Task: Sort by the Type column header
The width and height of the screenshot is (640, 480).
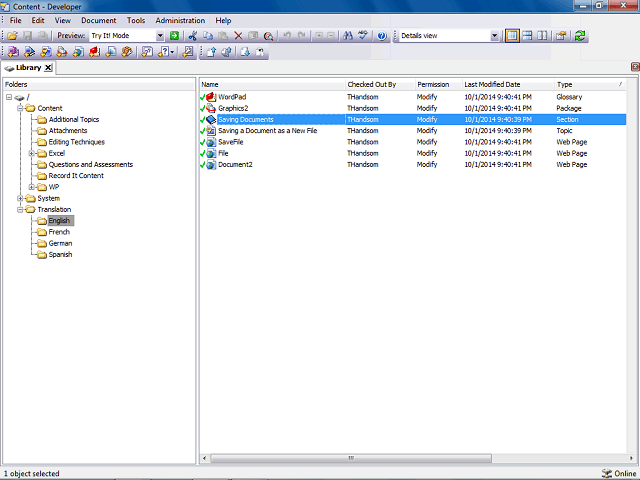Action: click(x=590, y=84)
